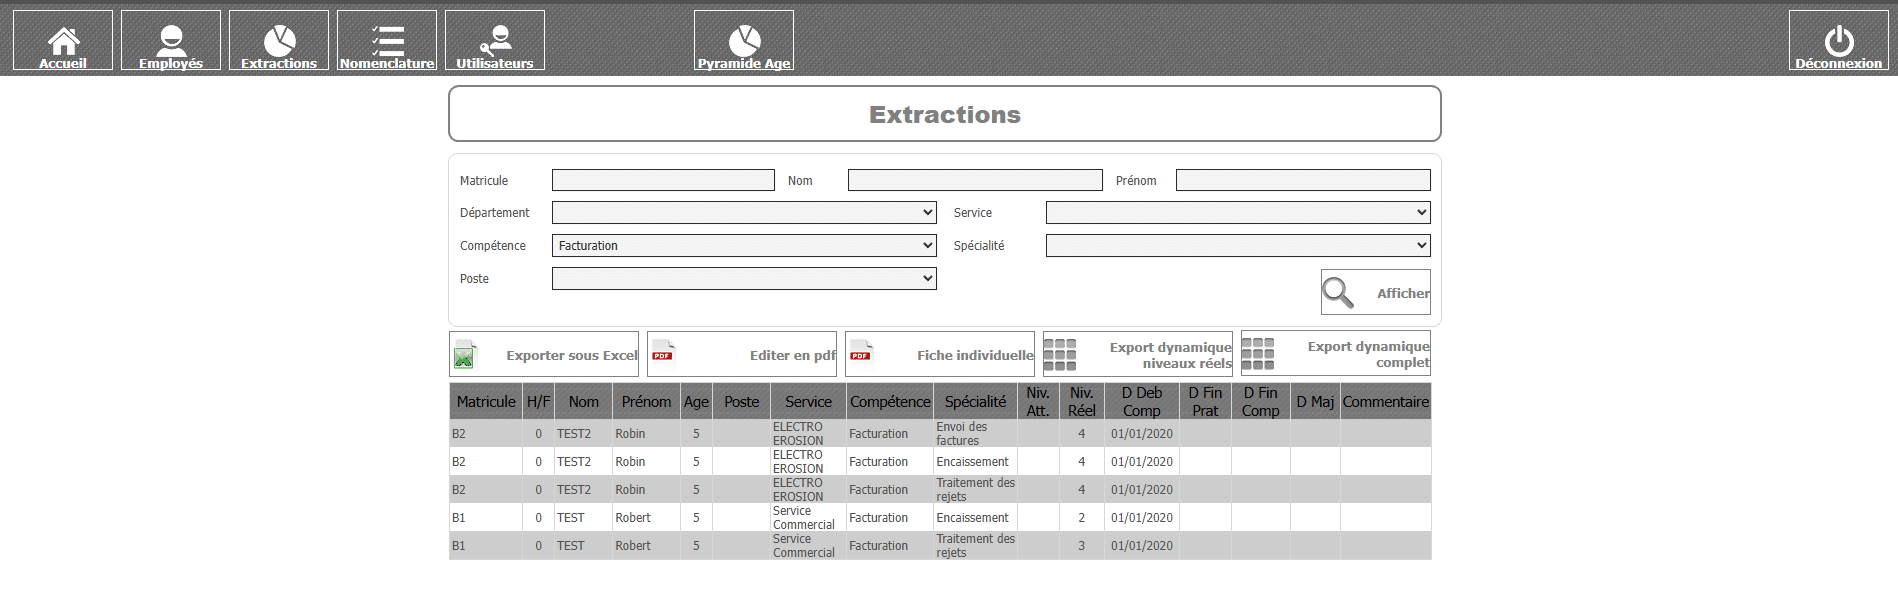
Task: Click the Extractions page title banner
Action: click(945, 114)
